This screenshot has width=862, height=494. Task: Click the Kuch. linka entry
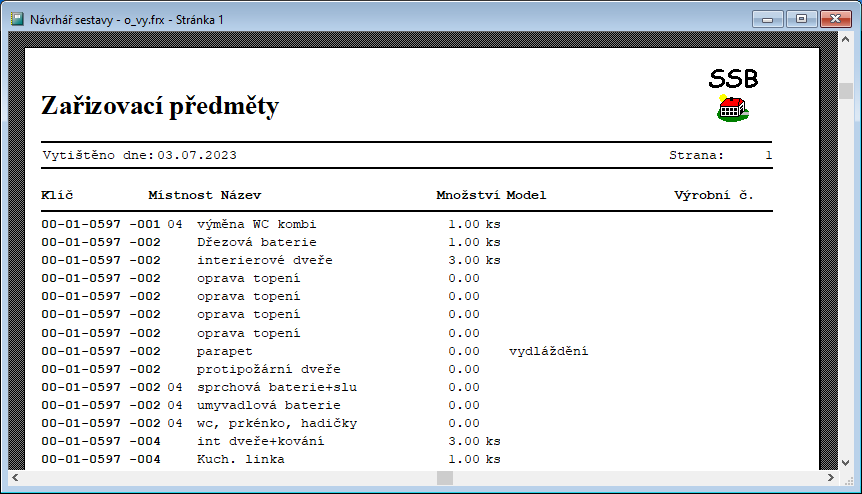tap(240, 459)
